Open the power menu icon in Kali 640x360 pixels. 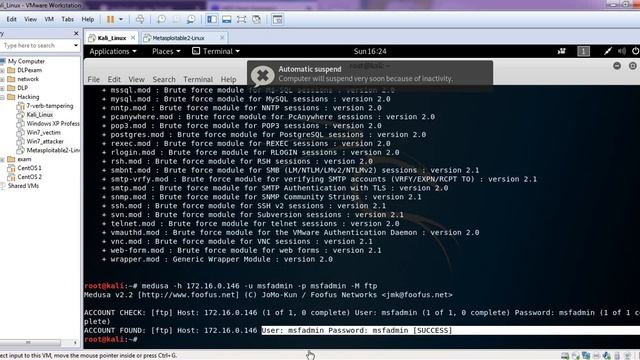coord(635,51)
